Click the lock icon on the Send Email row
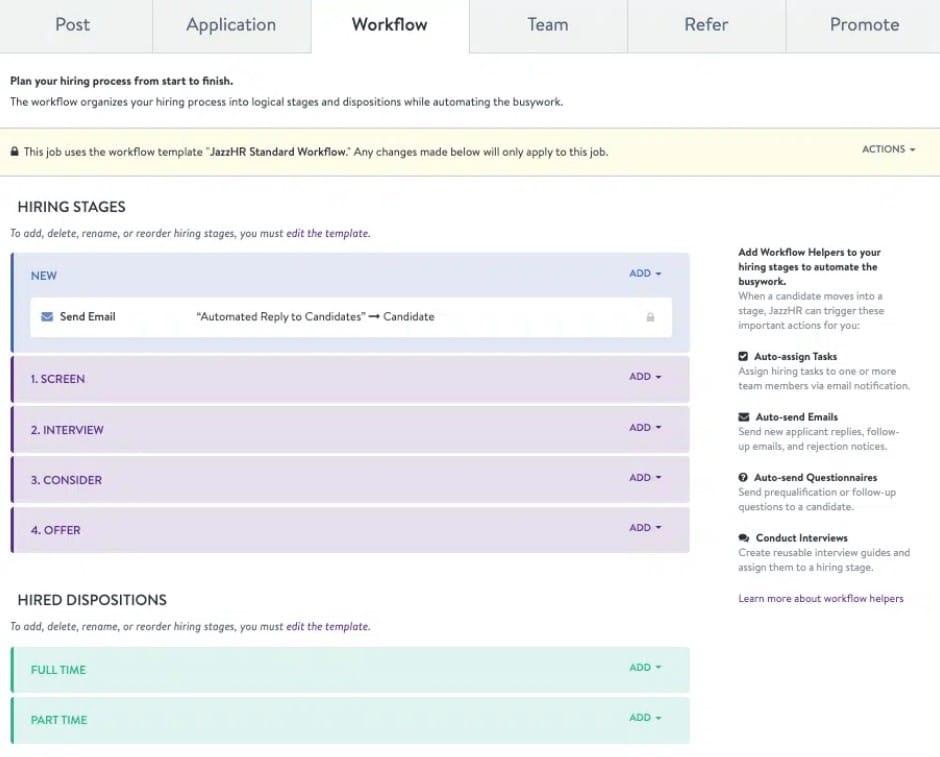Screen dimensions: 940x757 tap(650, 317)
